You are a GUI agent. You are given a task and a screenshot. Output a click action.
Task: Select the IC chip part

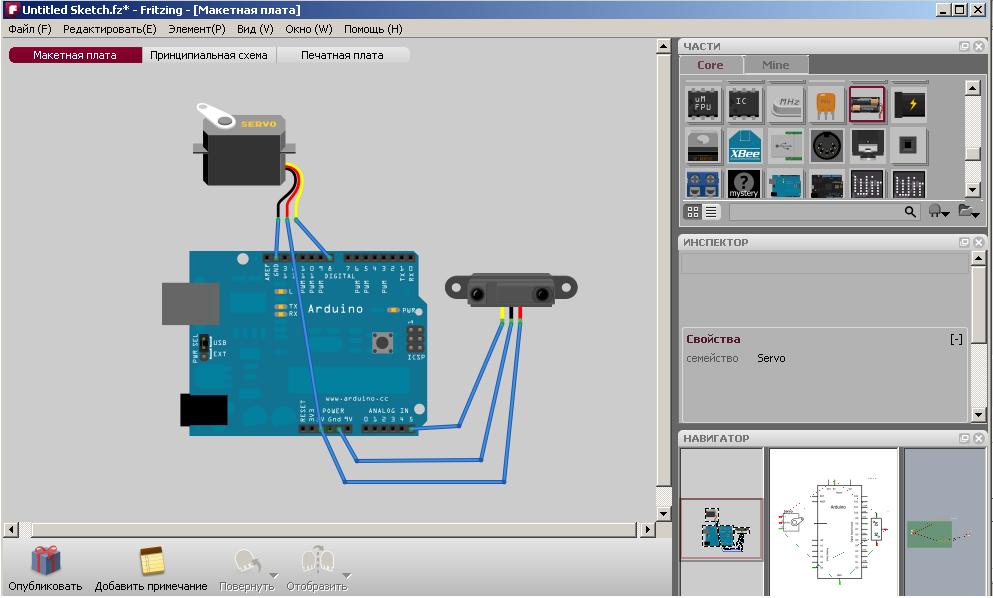pos(744,103)
